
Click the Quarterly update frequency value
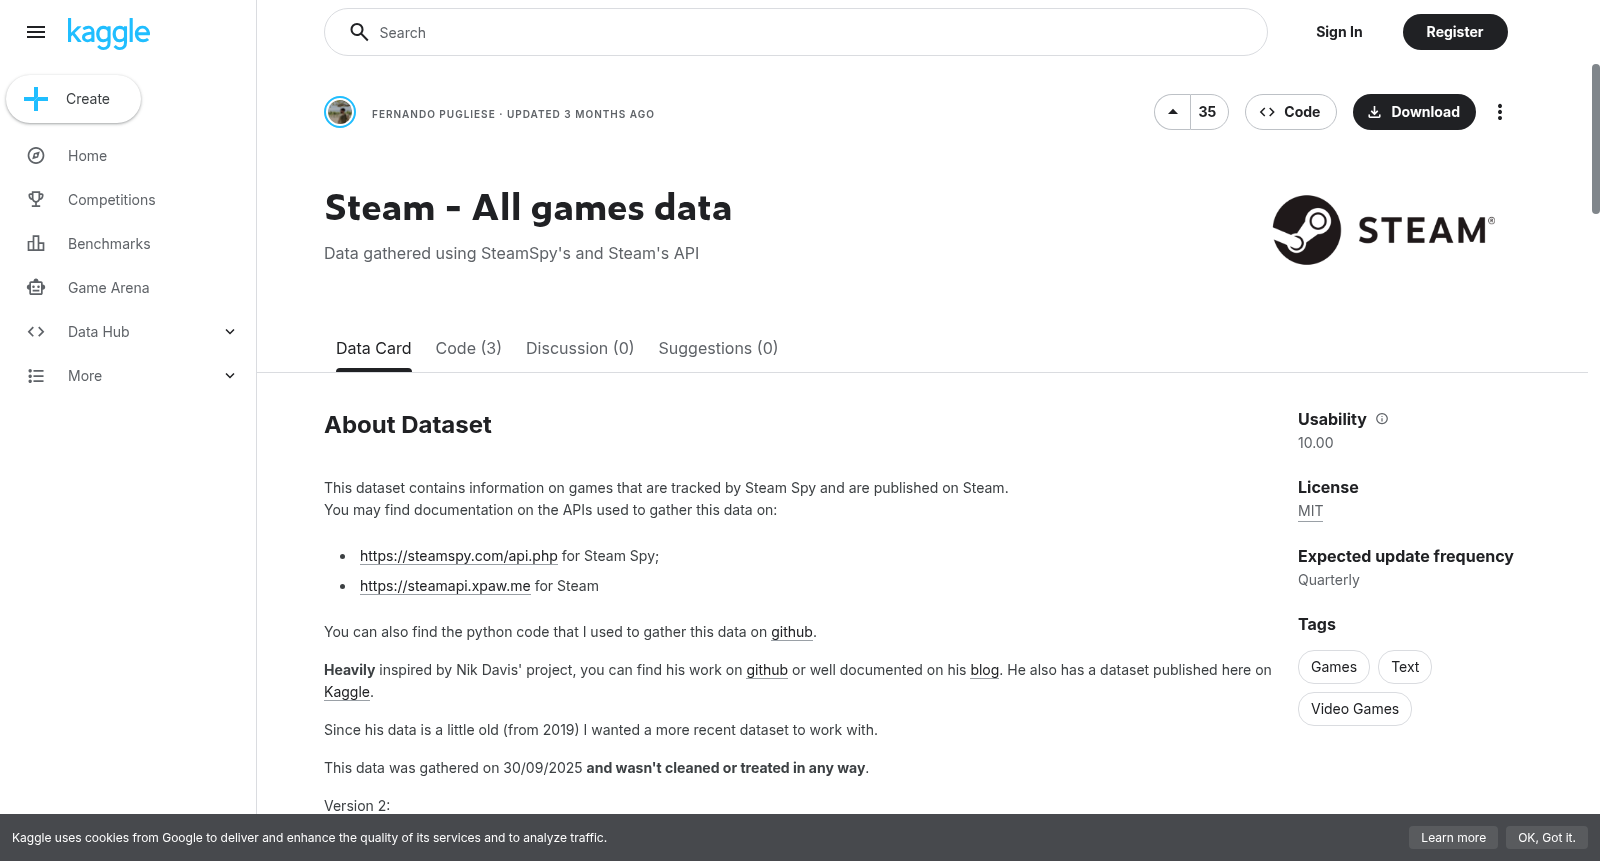tap(1329, 580)
